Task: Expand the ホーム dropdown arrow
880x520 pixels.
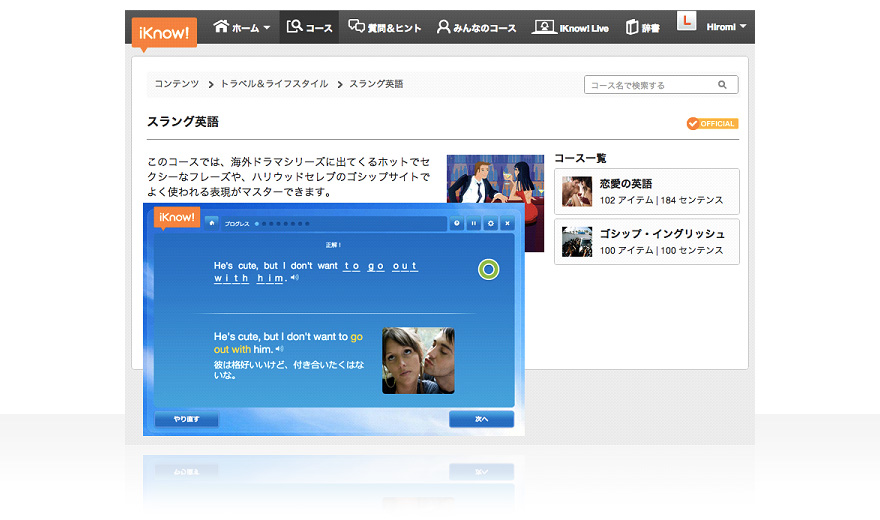Action: 267,27
